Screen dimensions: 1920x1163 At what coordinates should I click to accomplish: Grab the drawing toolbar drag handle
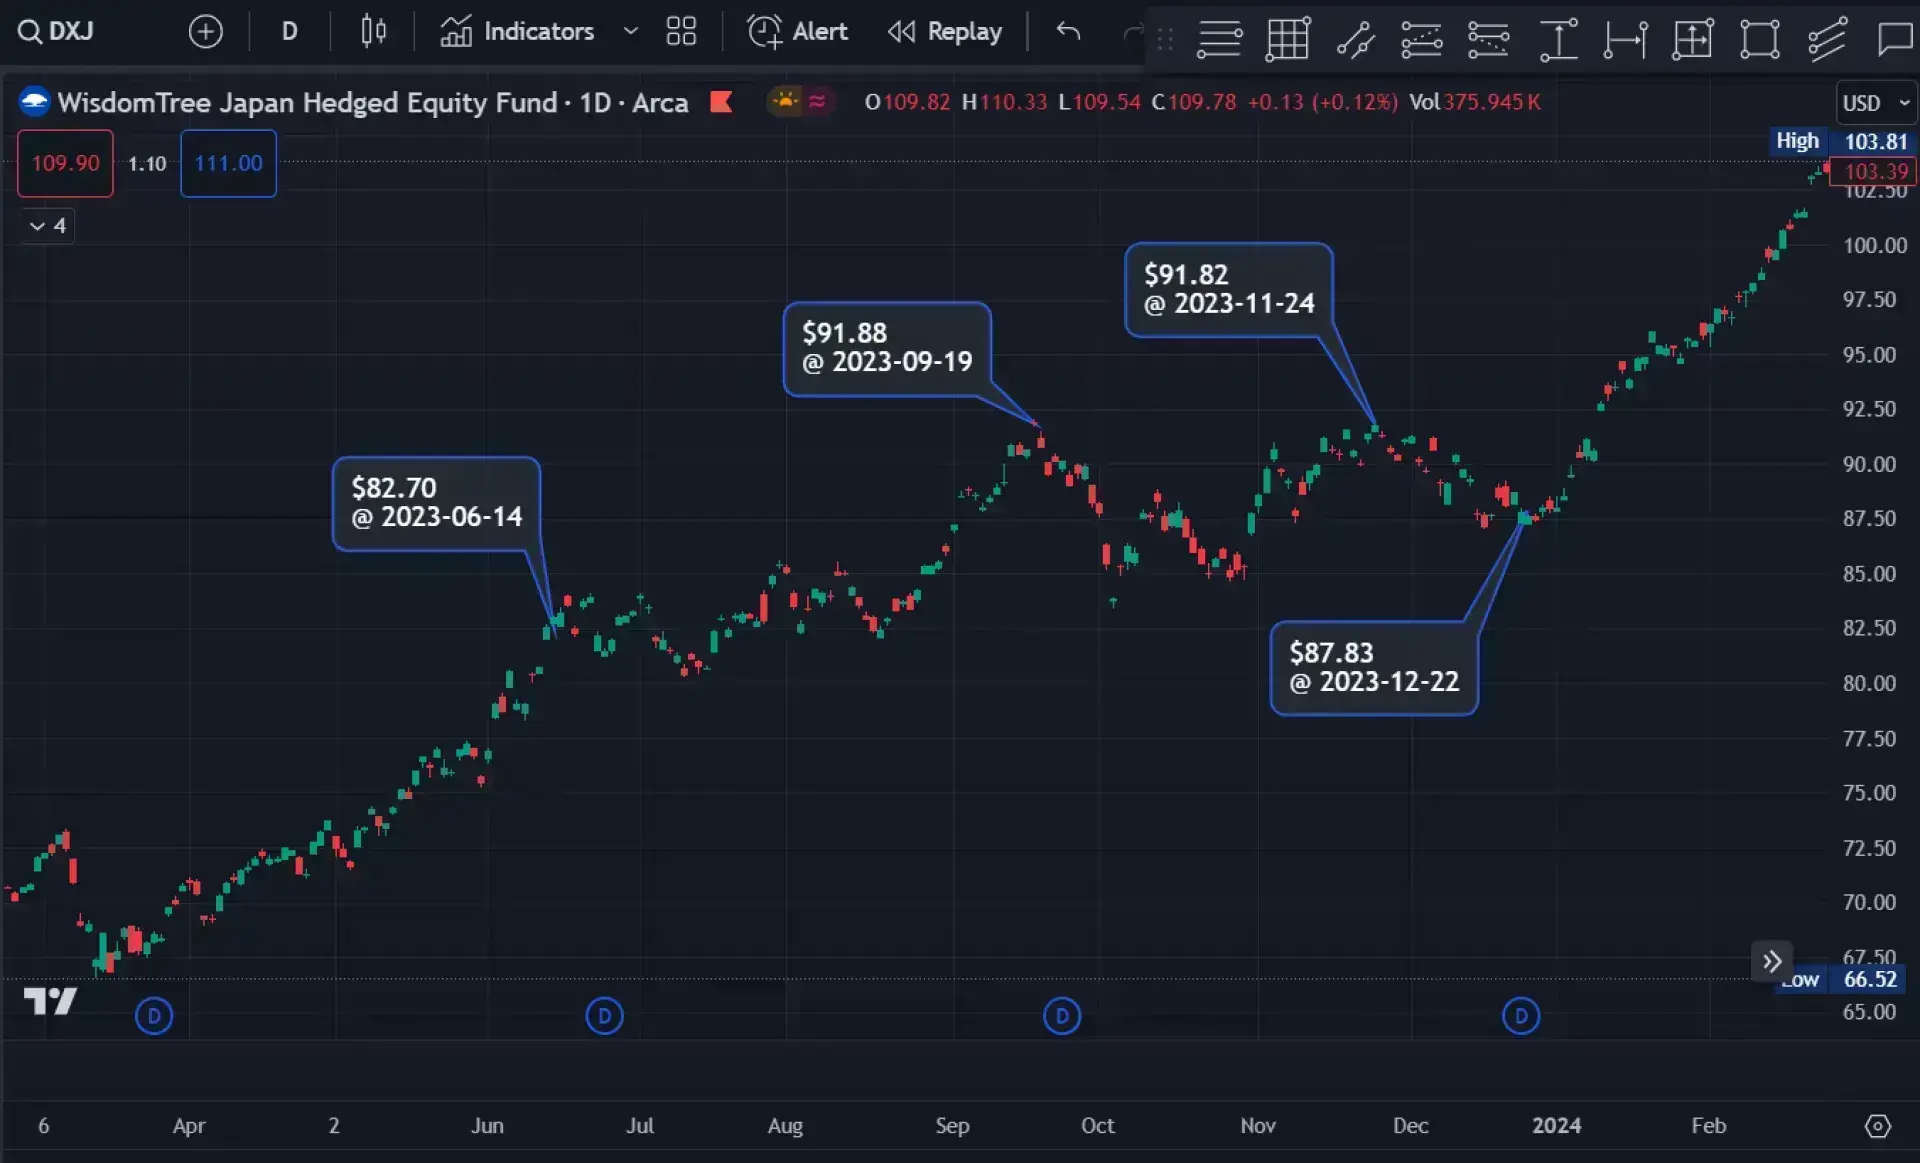pyautogui.click(x=1165, y=39)
